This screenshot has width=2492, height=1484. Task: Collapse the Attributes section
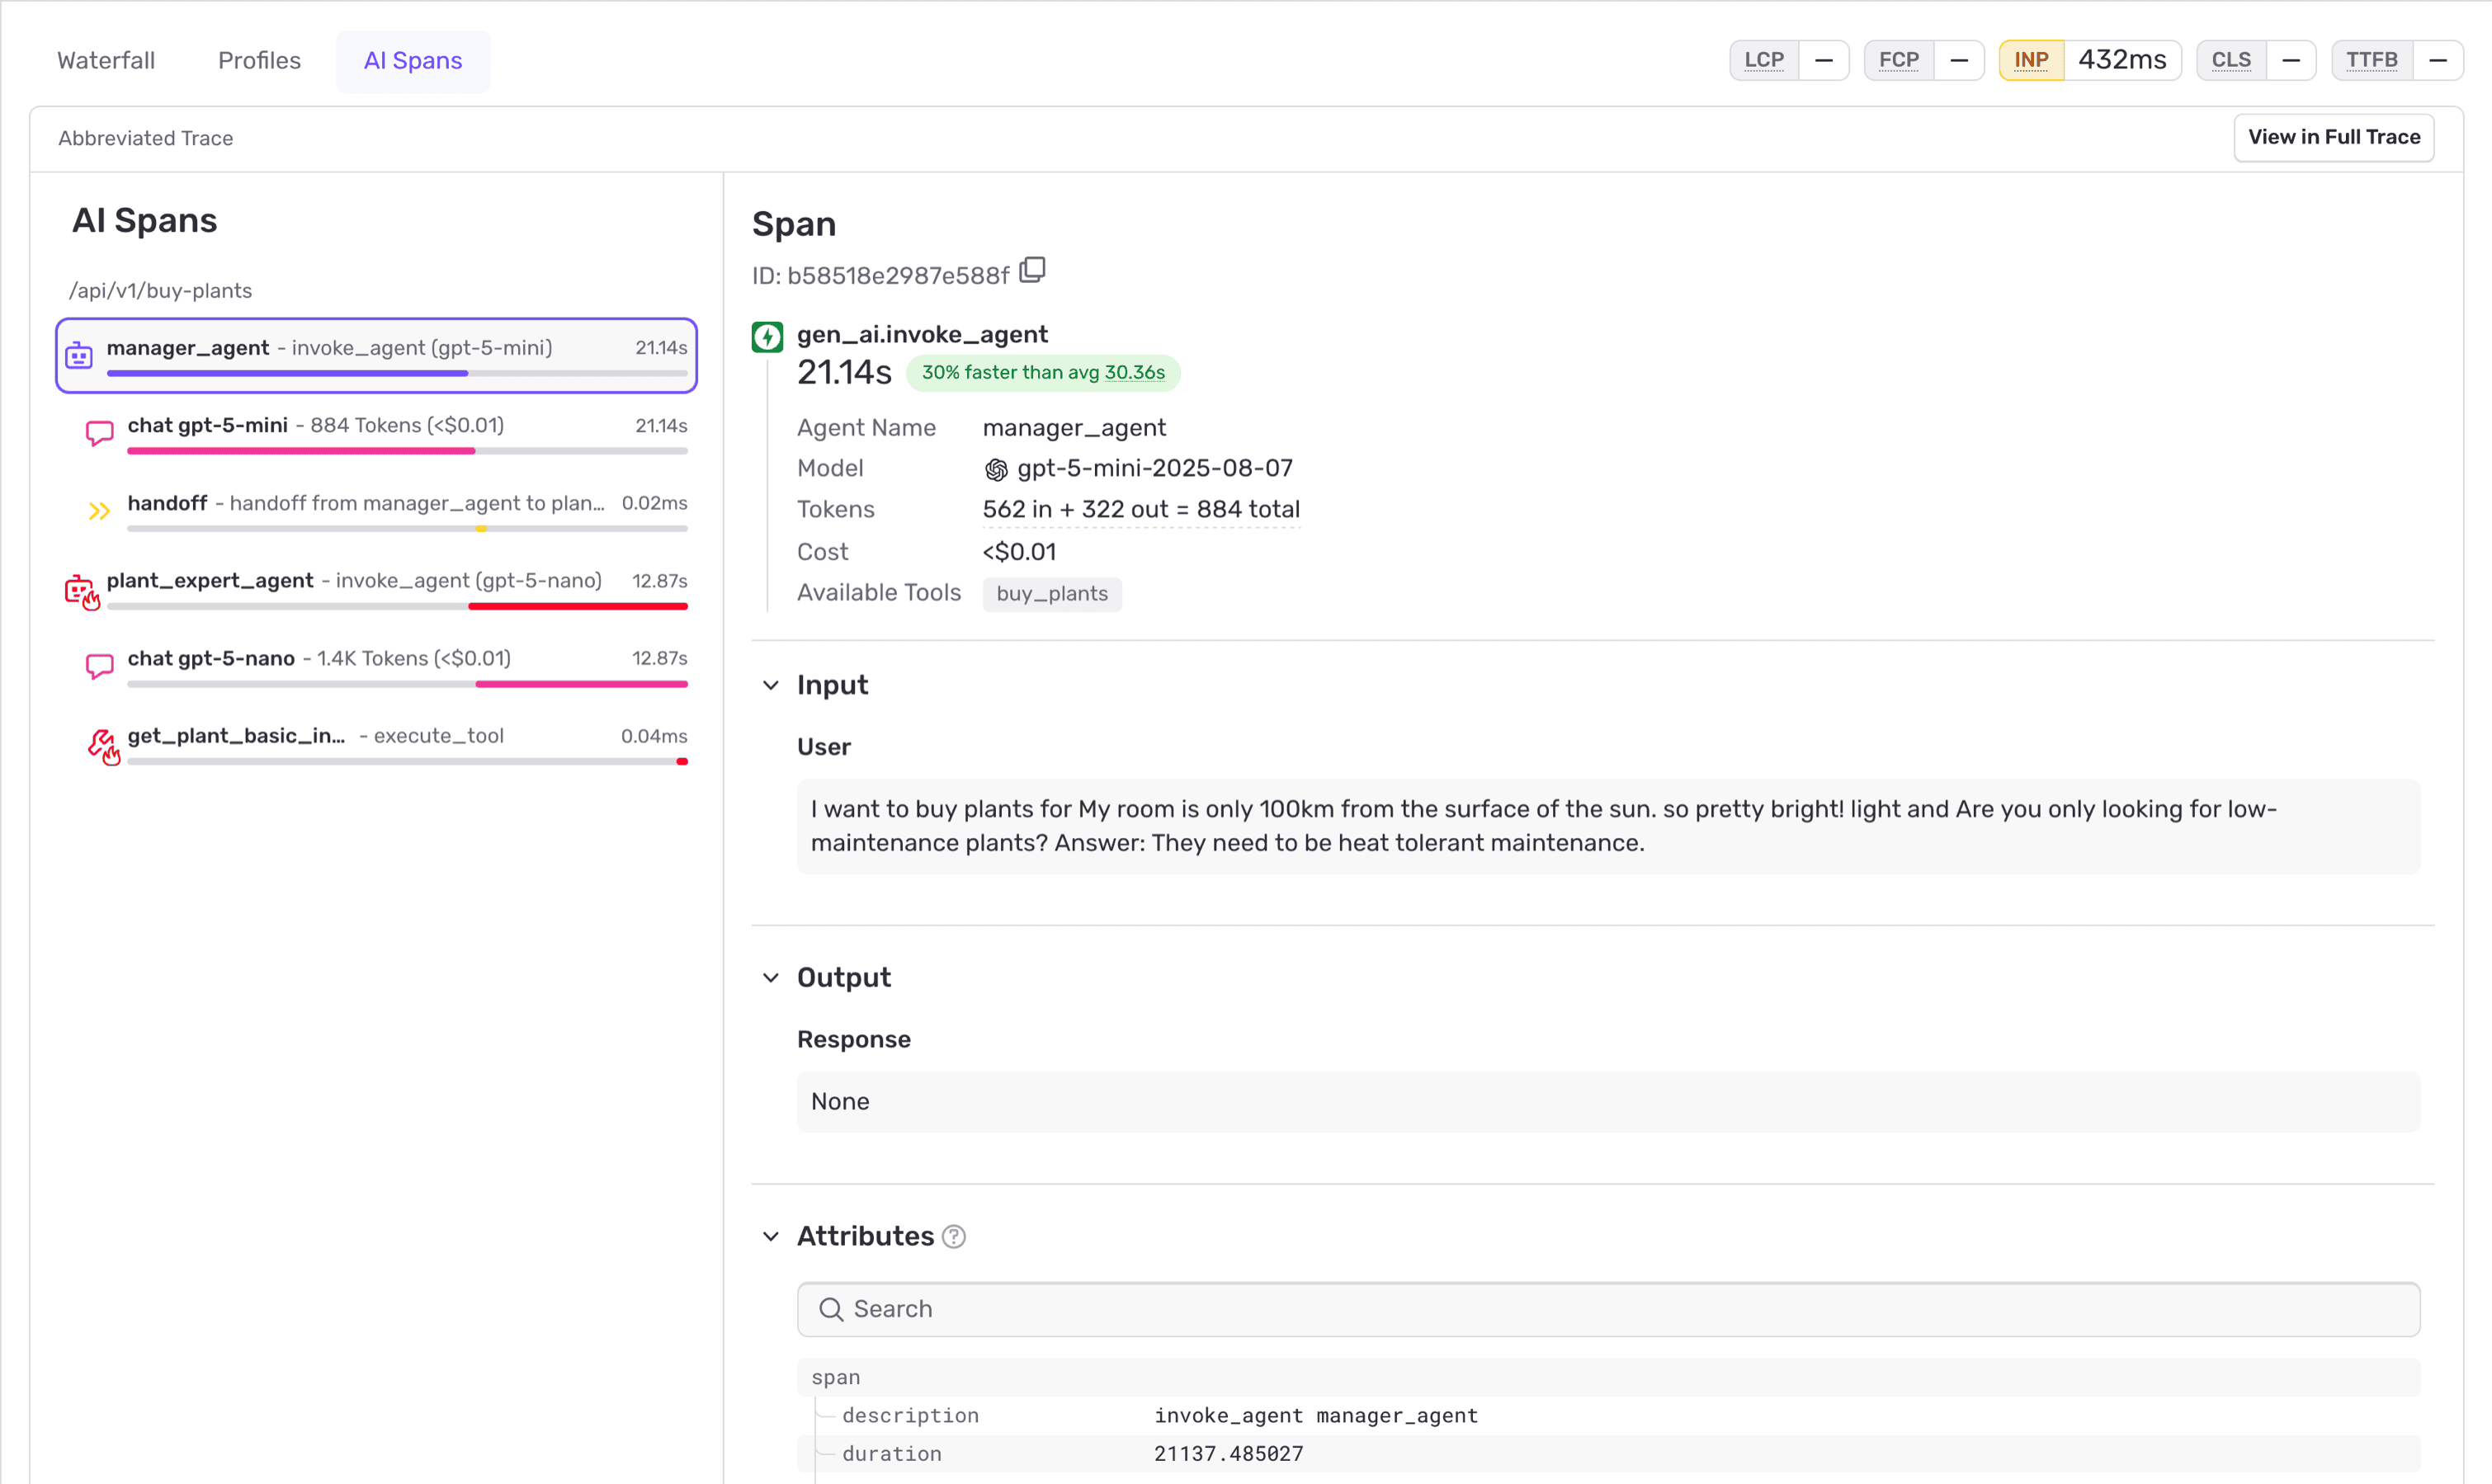pos(771,1236)
